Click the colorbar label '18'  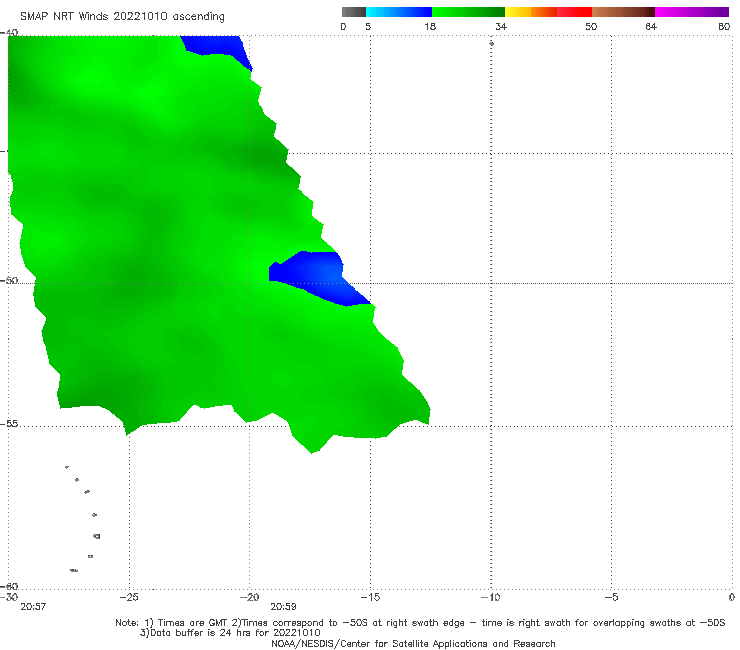(430, 26)
